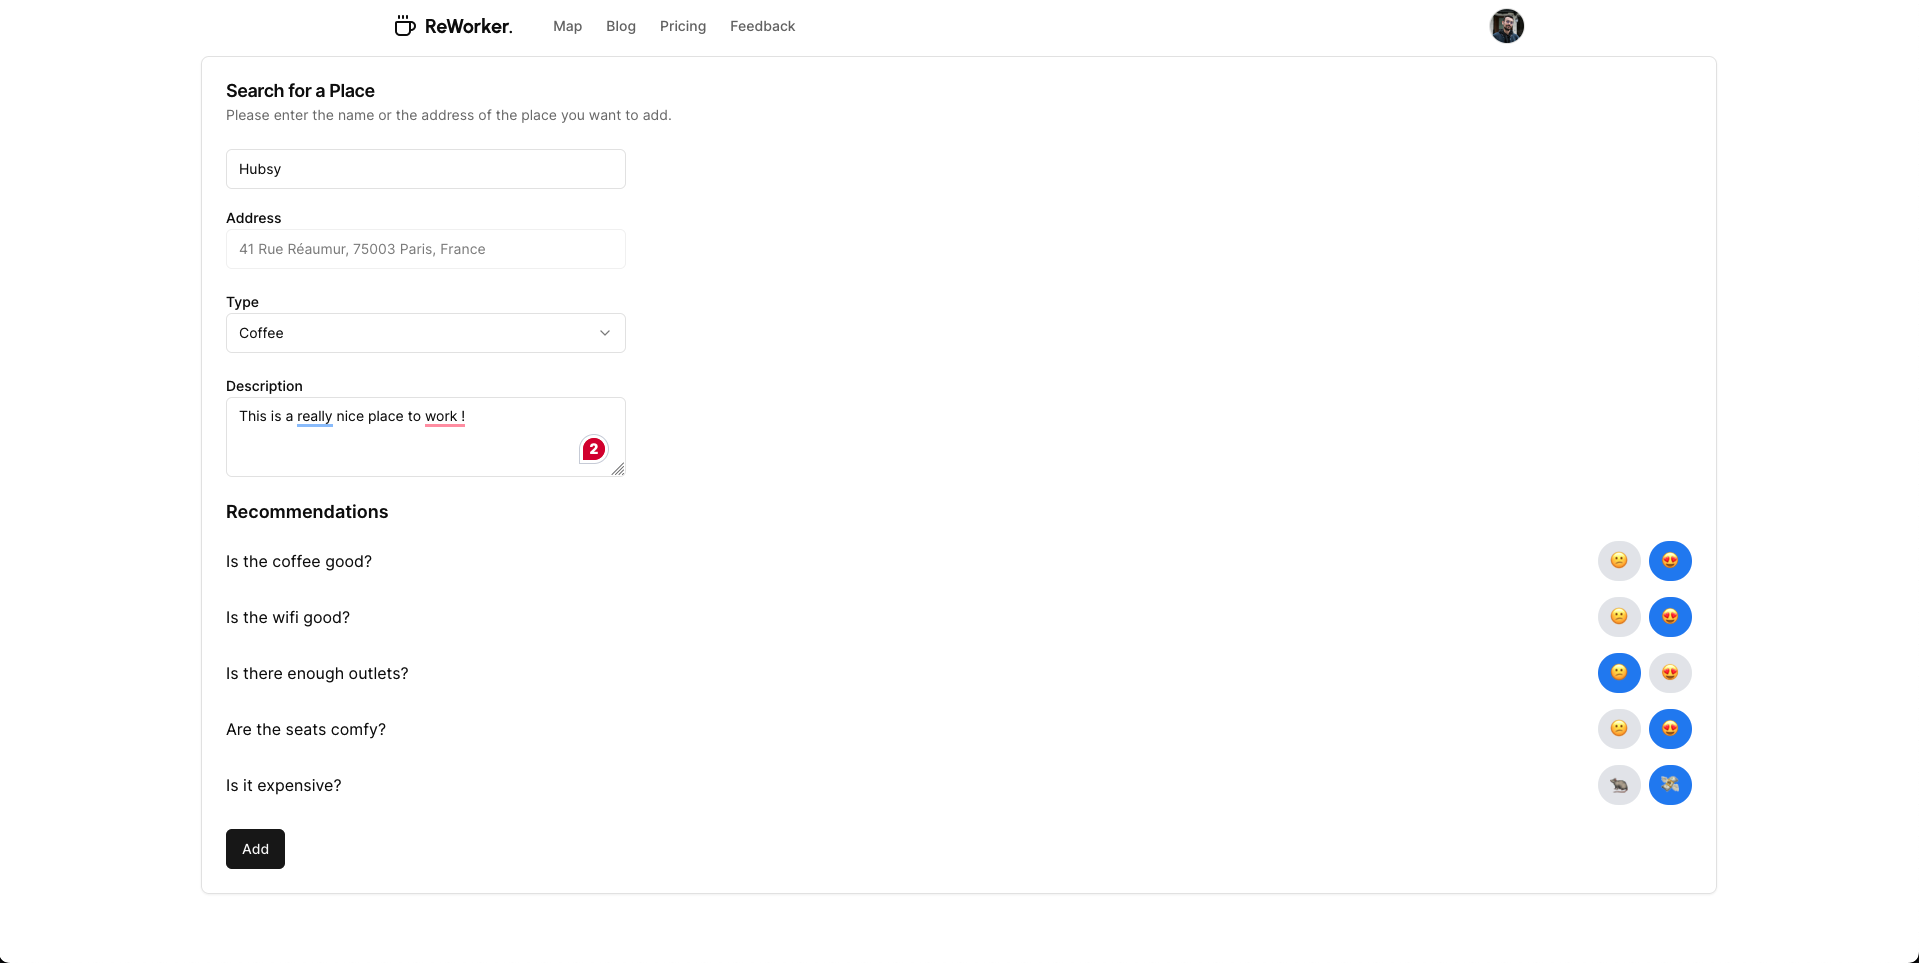The width and height of the screenshot is (1919, 963).
Task: Click the "Please enter the name" helper text
Action: point(449,115)
